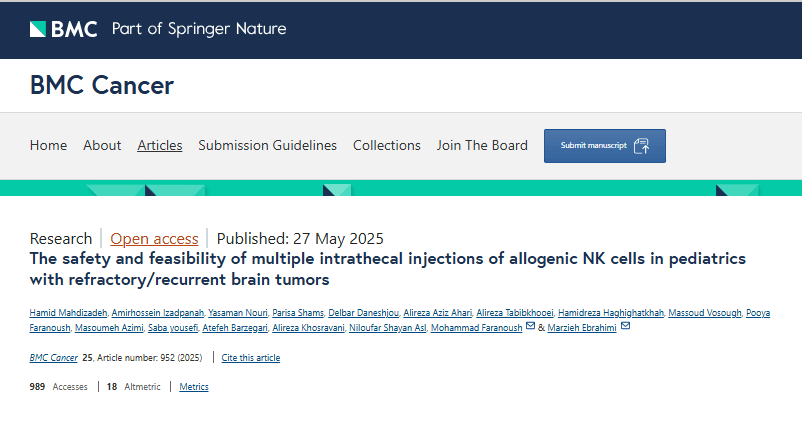Viewport: 802px width, 428px height.
Task: Go to the About page
Action: (102, 145)
